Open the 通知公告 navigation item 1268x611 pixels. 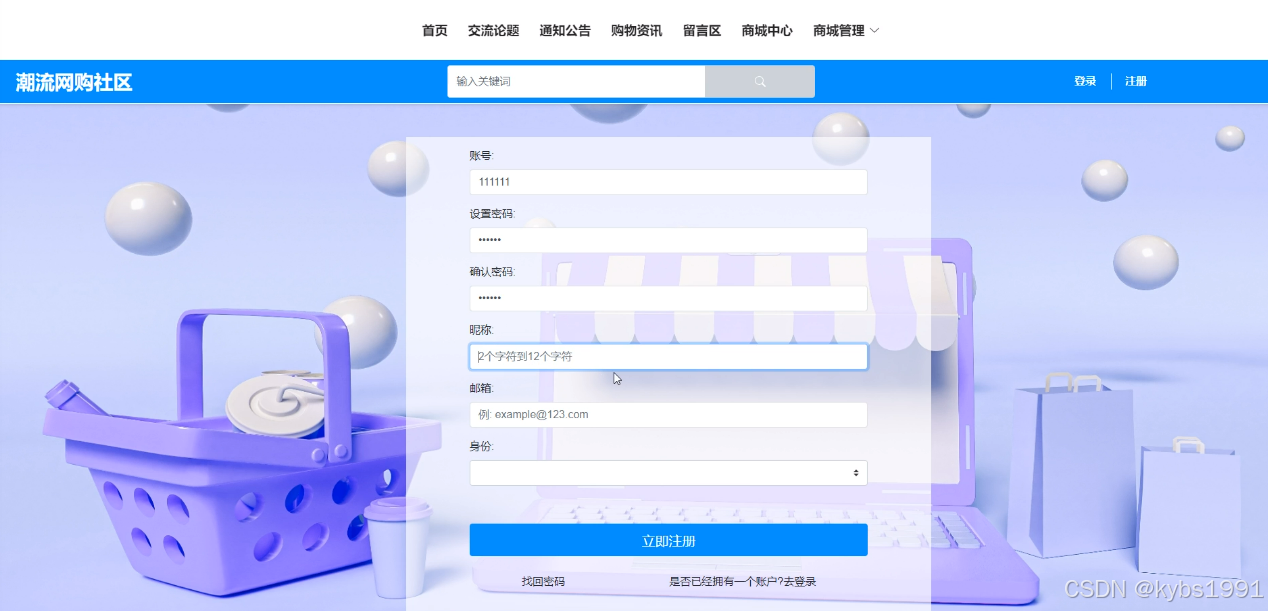[565, 31]
